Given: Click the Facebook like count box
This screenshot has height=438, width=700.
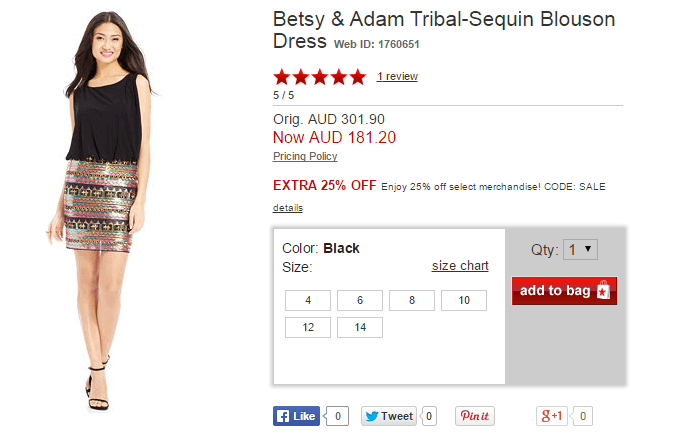Looking at the screenshot, I should click(x=338, y=416).
